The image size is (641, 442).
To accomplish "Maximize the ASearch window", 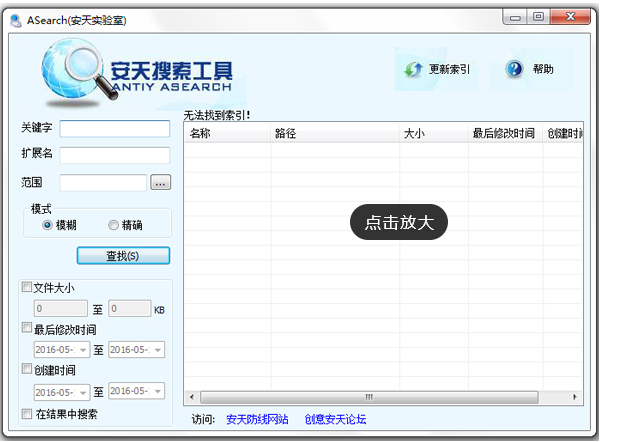I will point(538,17).
